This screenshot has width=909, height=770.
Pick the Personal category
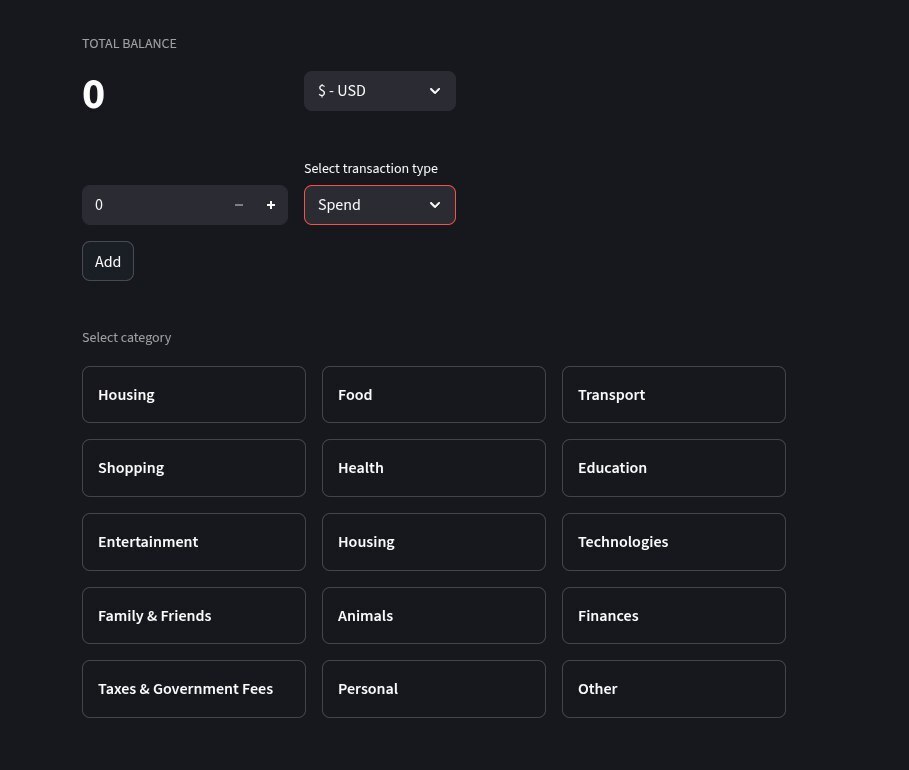pyautogui.click(x=434, y=689)
